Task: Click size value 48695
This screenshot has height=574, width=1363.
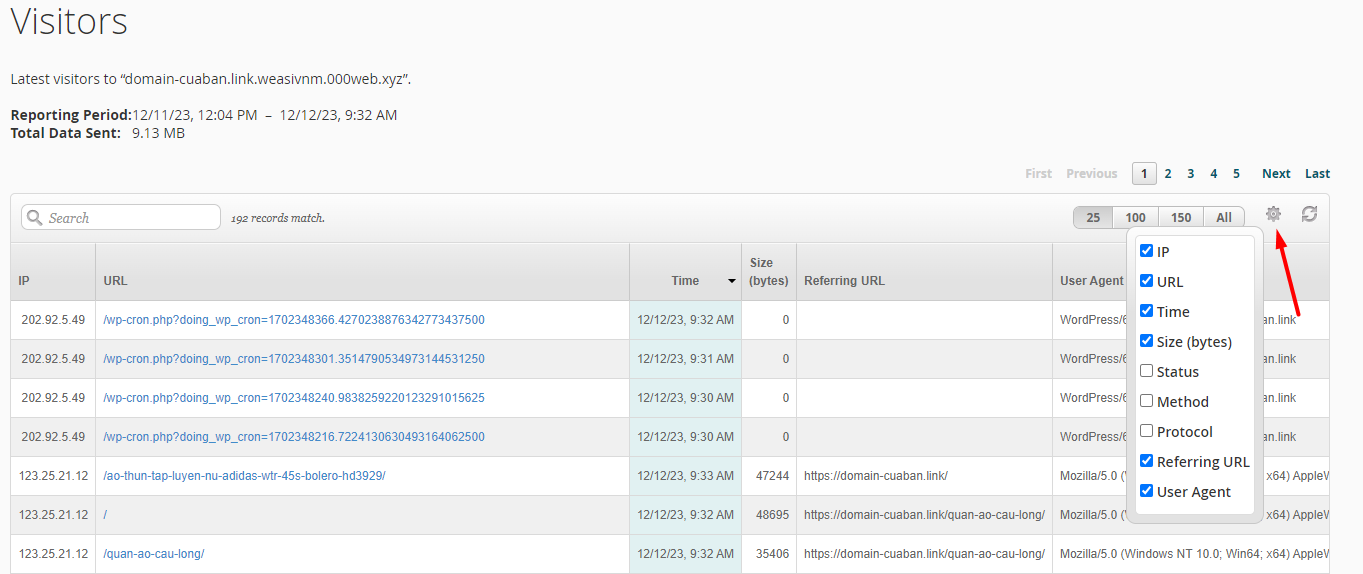Action: pos(772,515)
